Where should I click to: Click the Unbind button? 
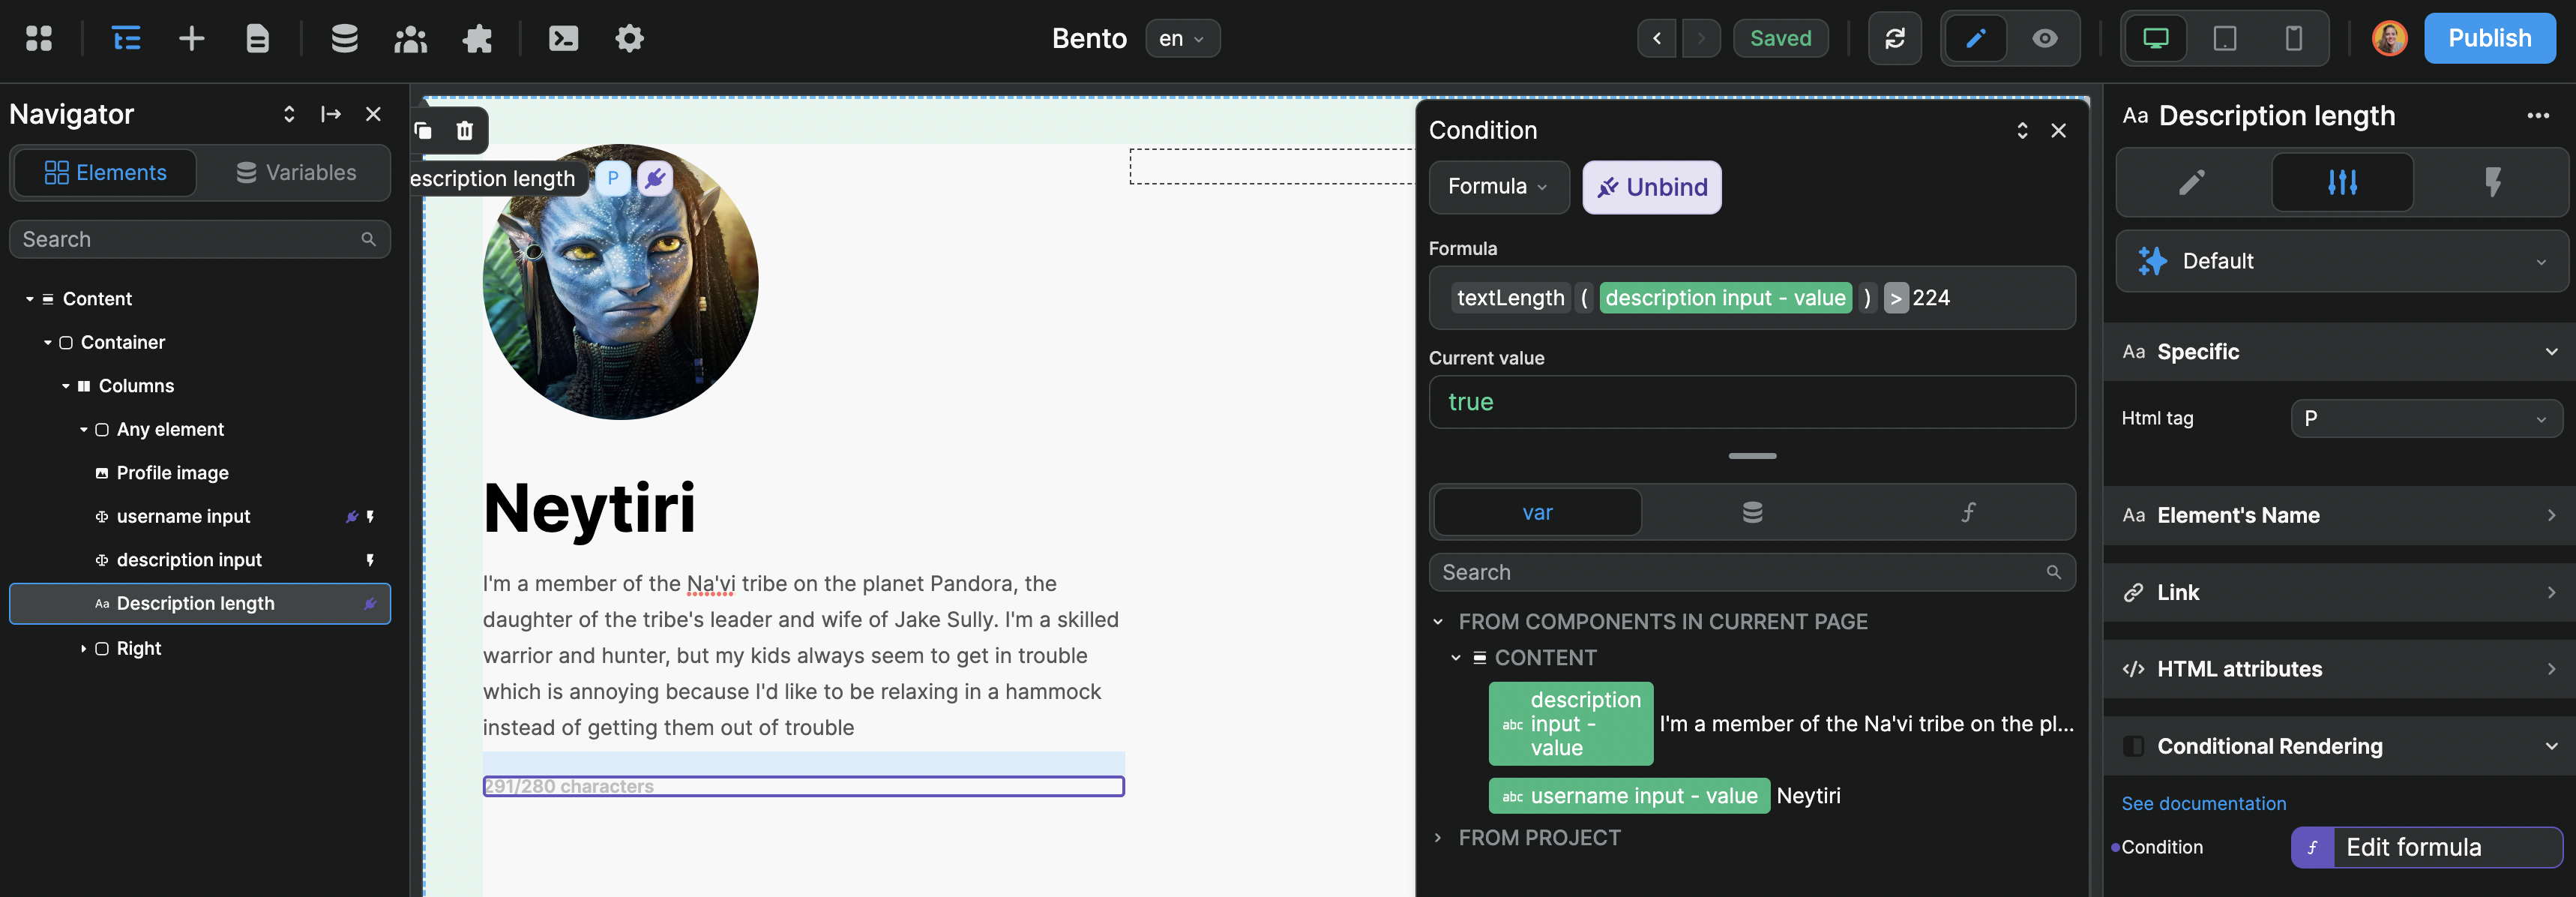point(1652,187)
